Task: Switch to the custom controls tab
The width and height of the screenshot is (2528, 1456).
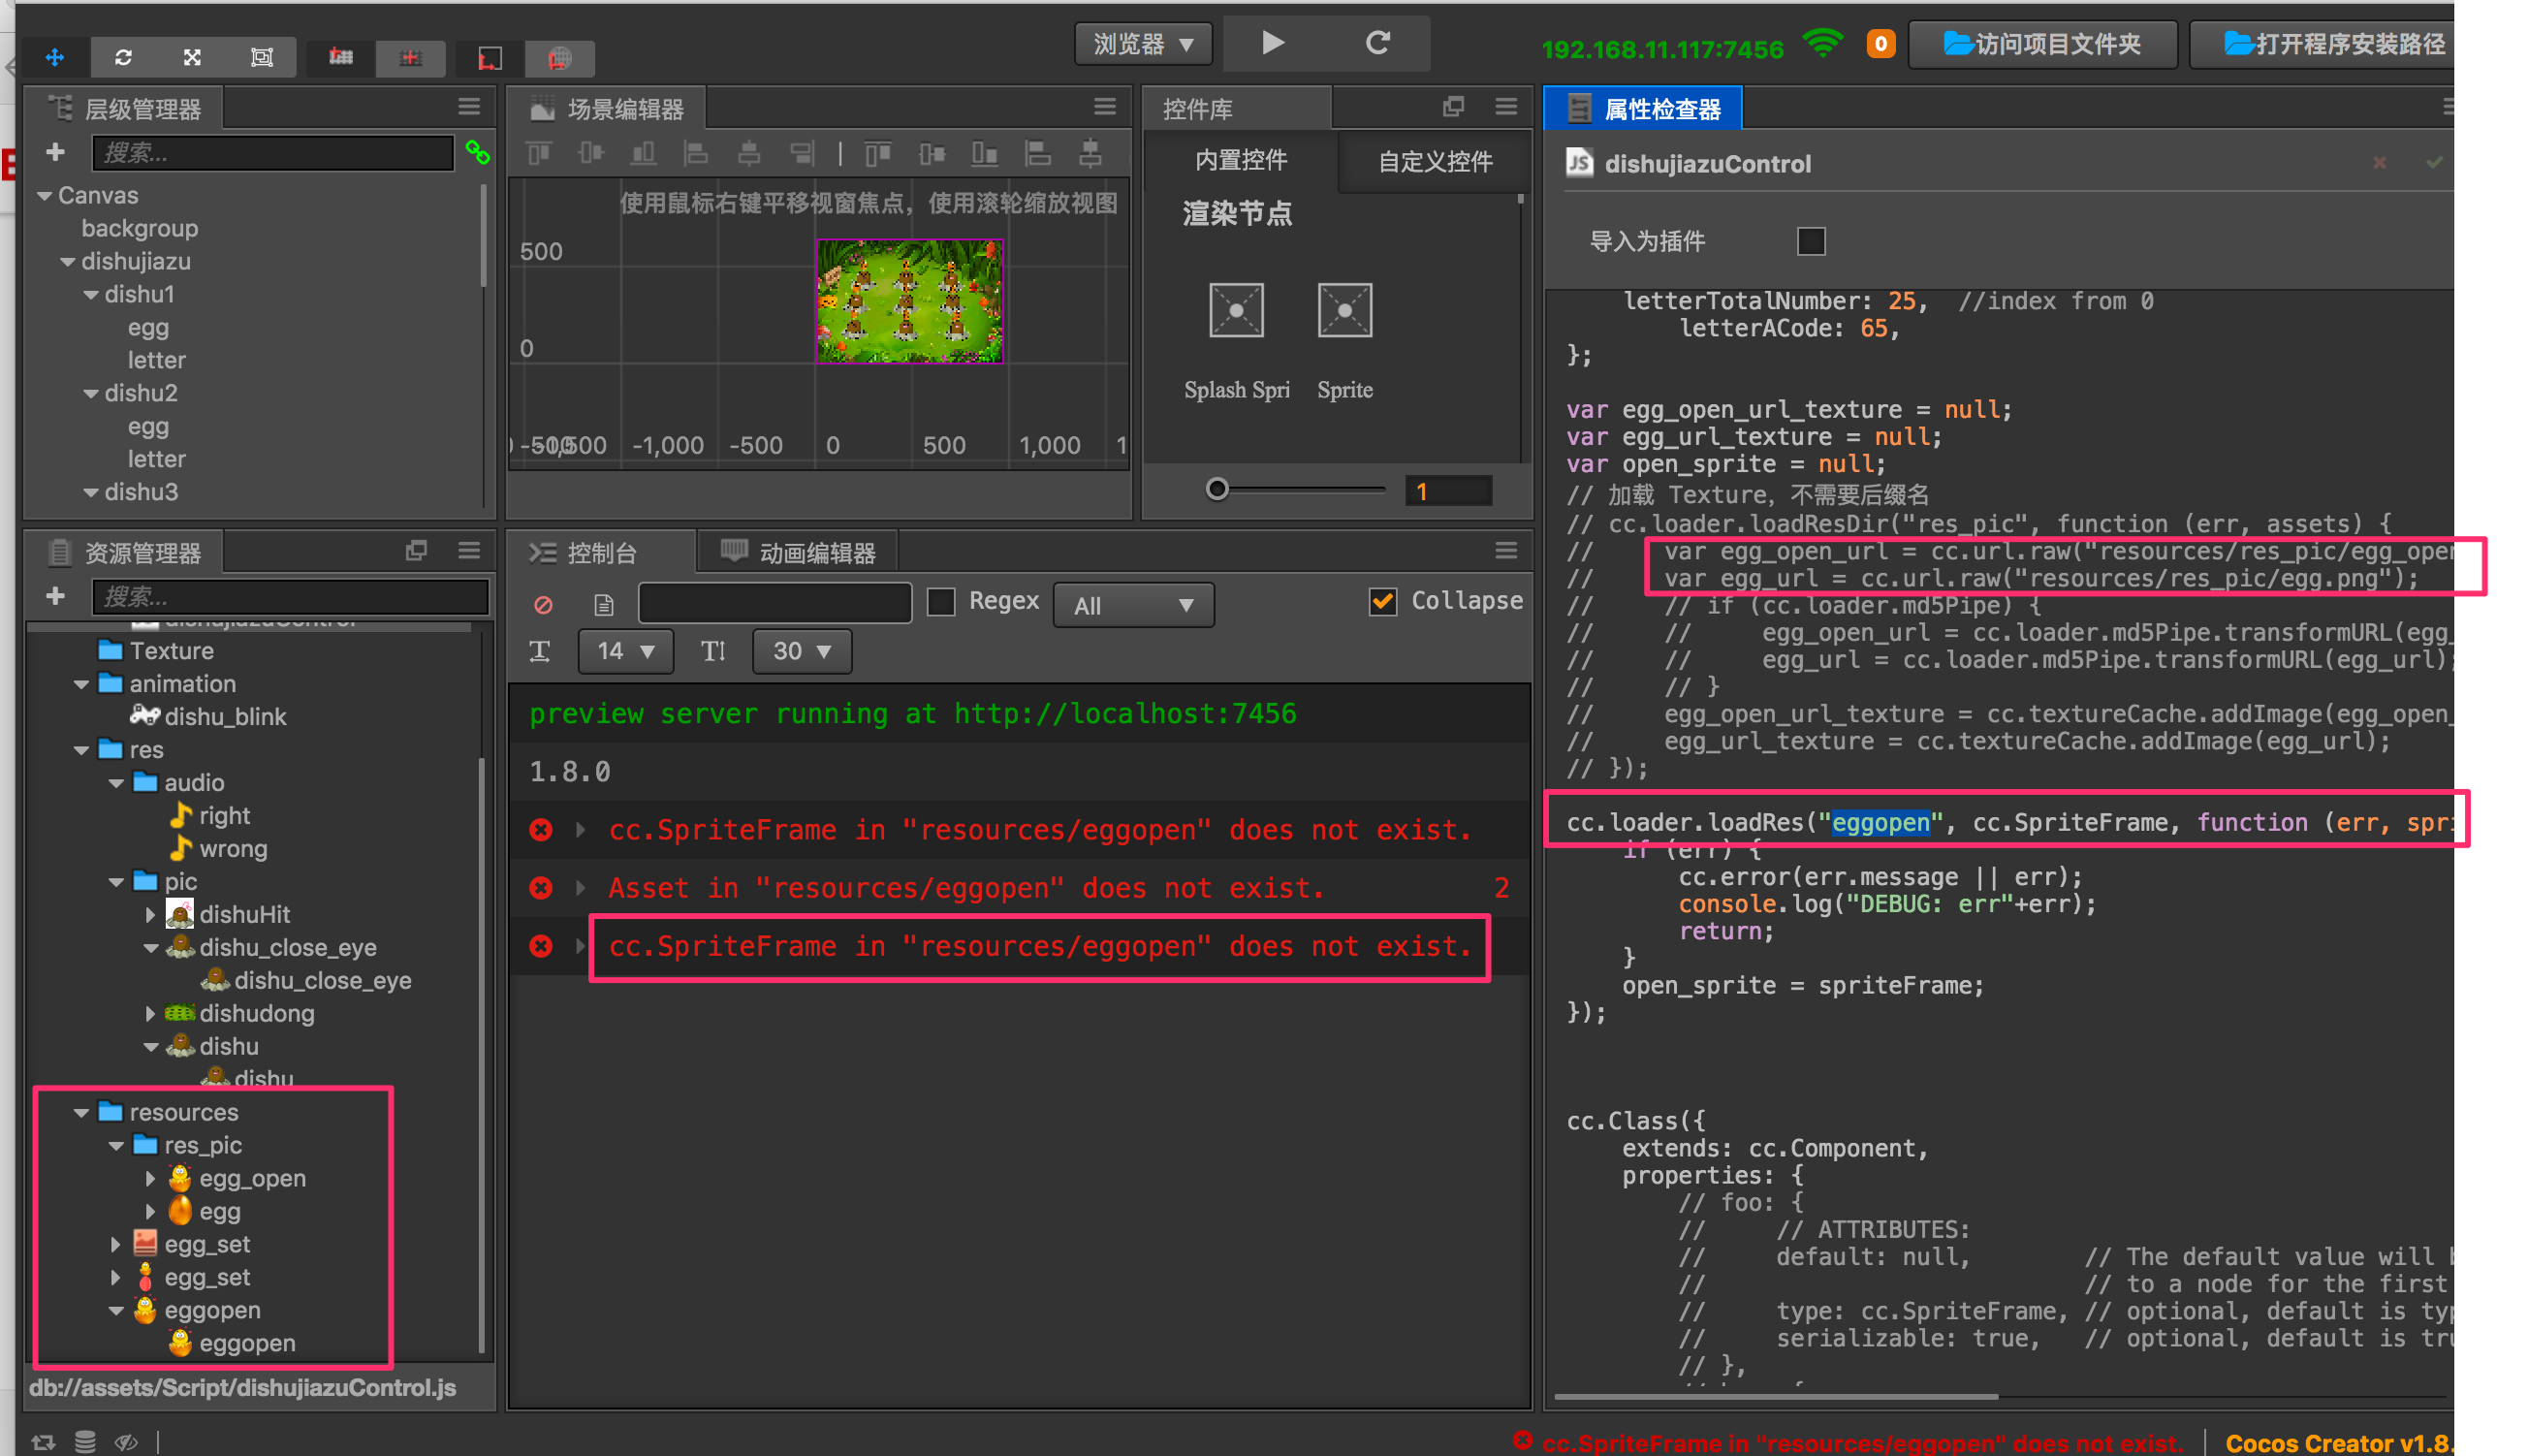Action: point(1434,161)
